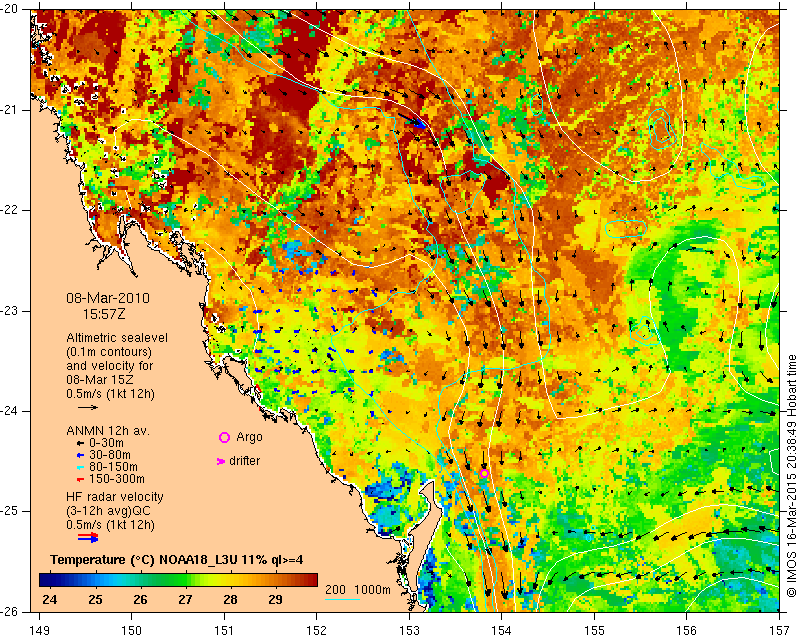Click the '30-80m' depth label
This screenshot has width=800, height=640.
click(110, 455)
